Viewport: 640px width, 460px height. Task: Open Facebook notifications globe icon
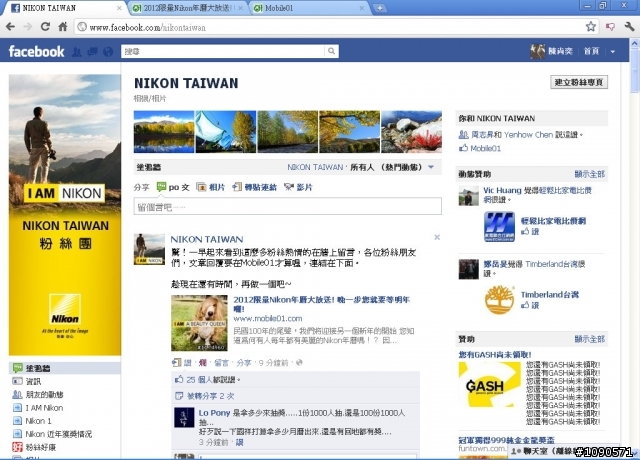[x=108, y=51]
